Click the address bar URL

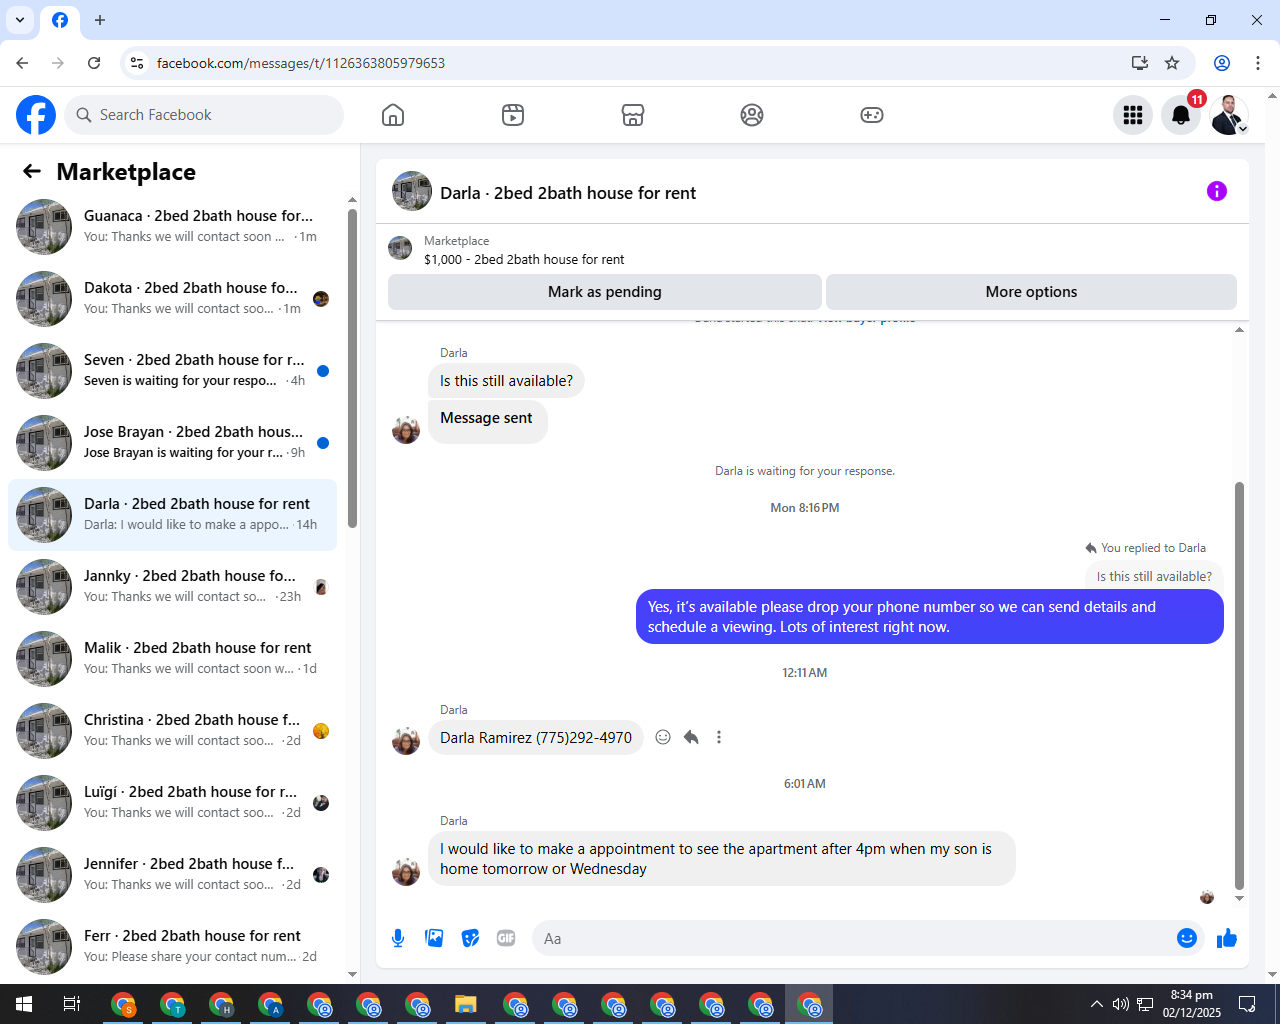click(301, 63)
